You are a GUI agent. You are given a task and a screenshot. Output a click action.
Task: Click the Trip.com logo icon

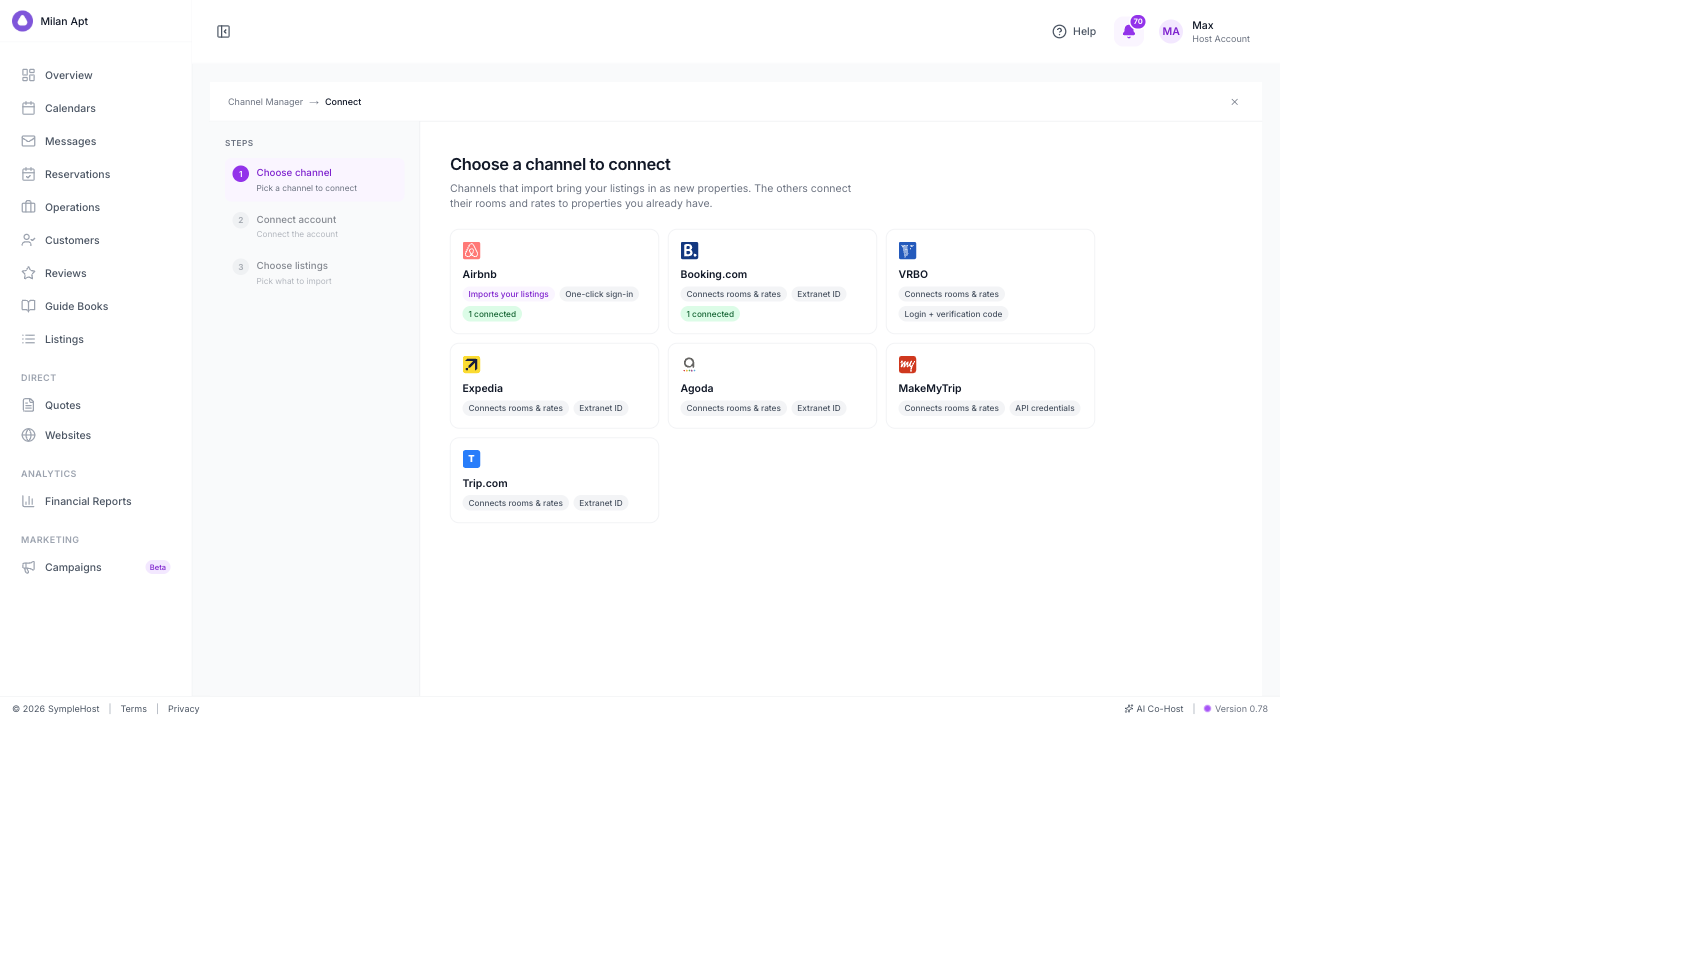[x=472, y=459]
